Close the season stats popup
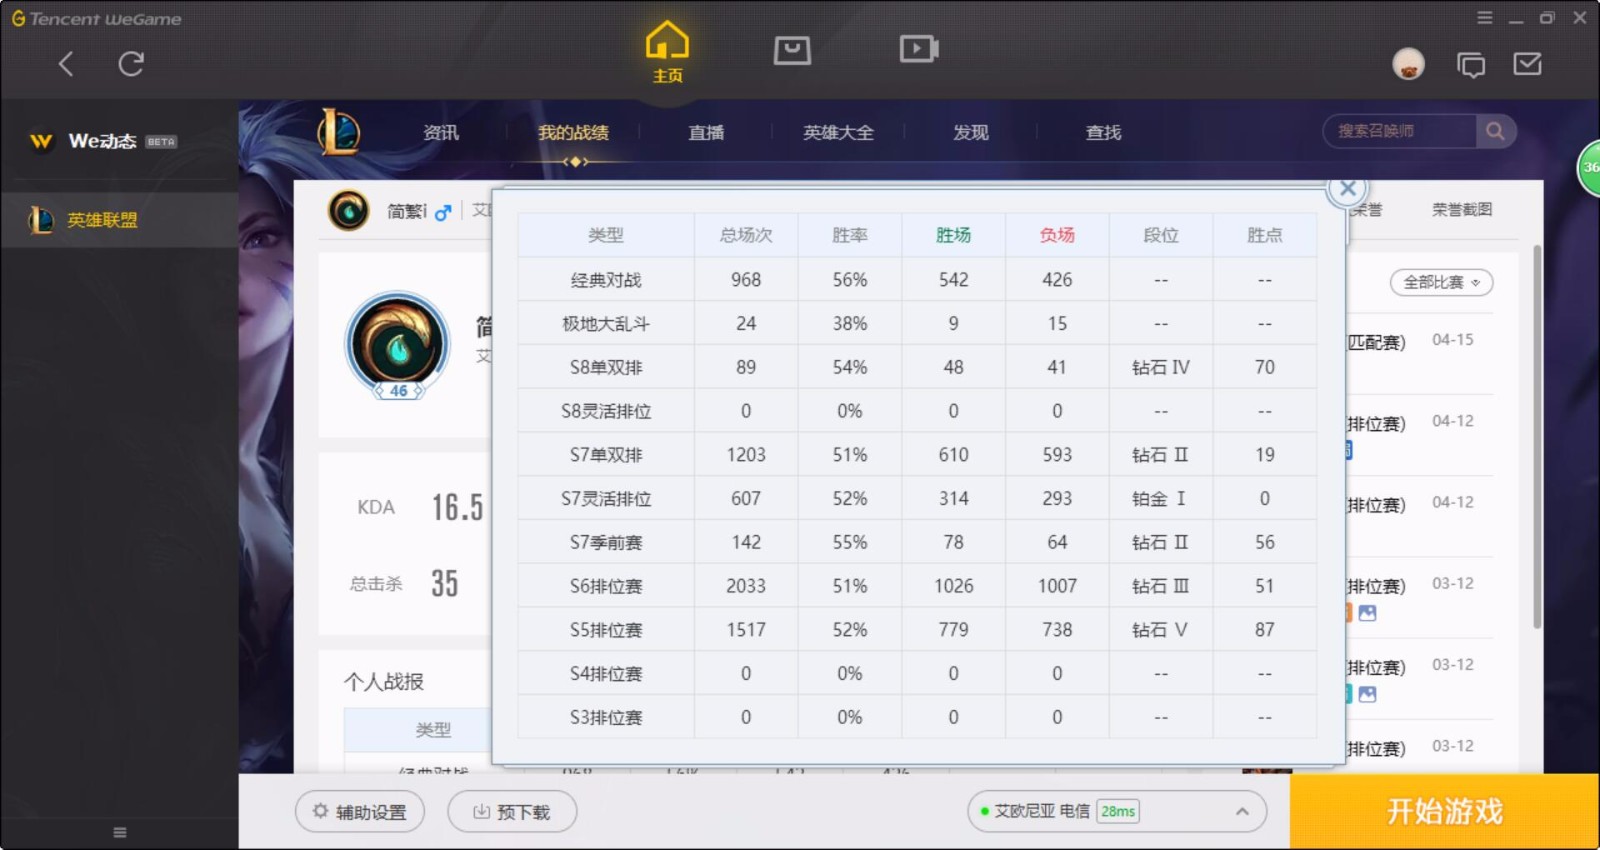The image size is (1600, 850). point(1347,188)
